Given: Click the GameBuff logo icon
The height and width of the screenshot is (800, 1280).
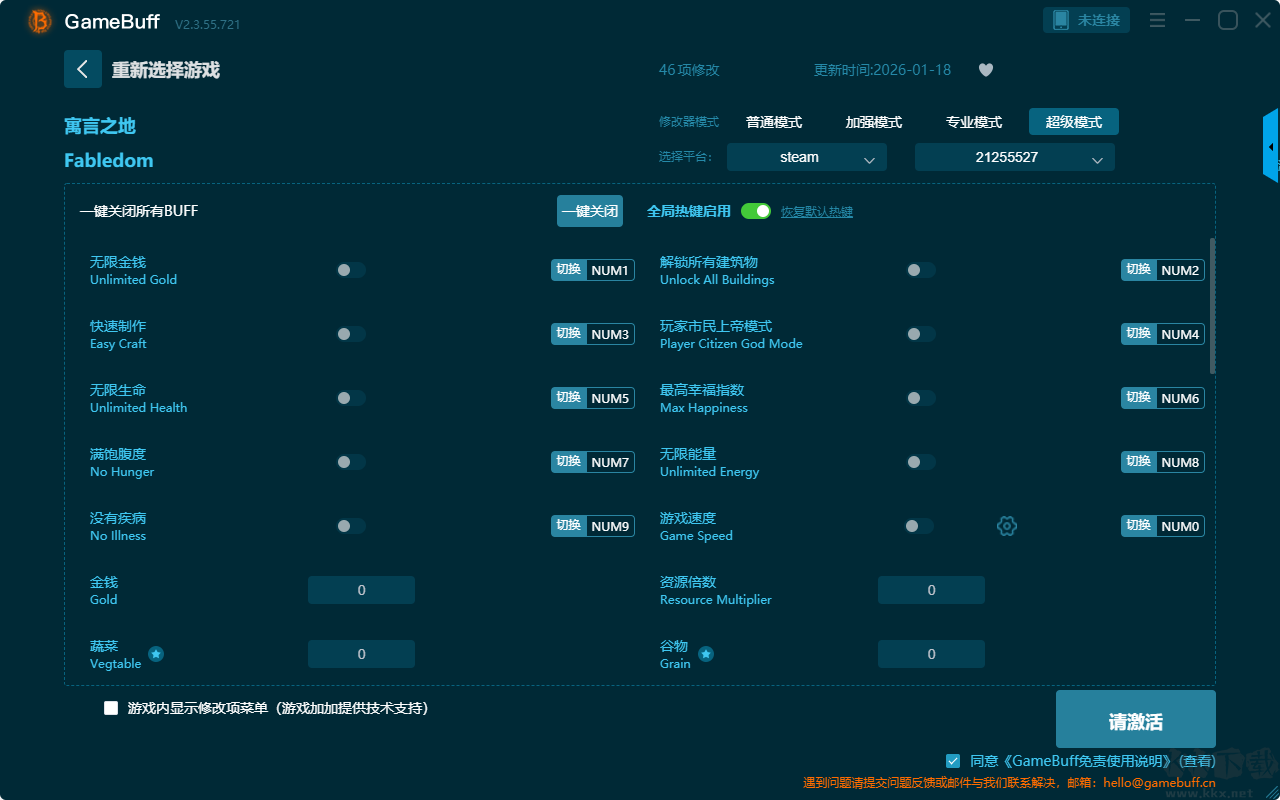Looking at the screenshot, I should tap(40, 22).
